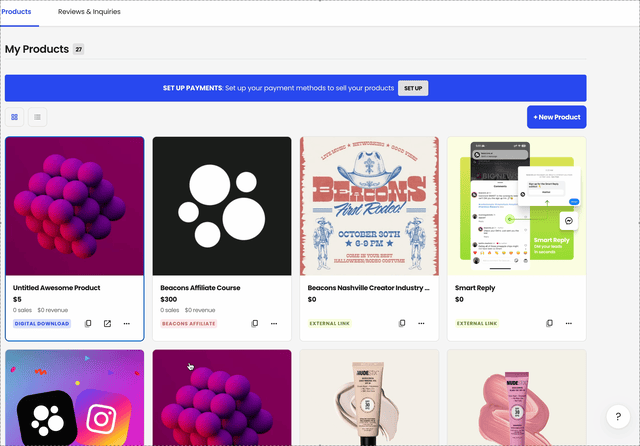Screen dimensions: 640x446
Task: Open the pink tinted tube product thumbnail
Action: [517, 397]
